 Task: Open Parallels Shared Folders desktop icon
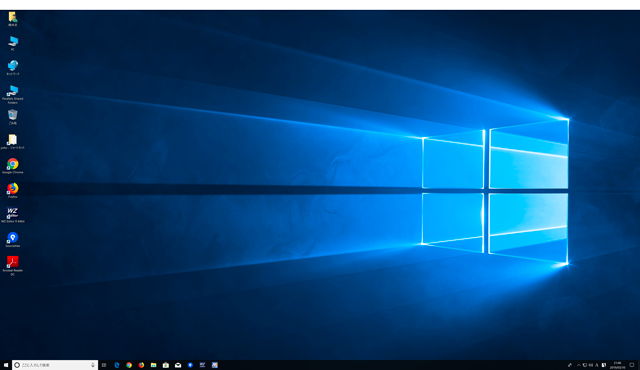click(x=13, y=95)
